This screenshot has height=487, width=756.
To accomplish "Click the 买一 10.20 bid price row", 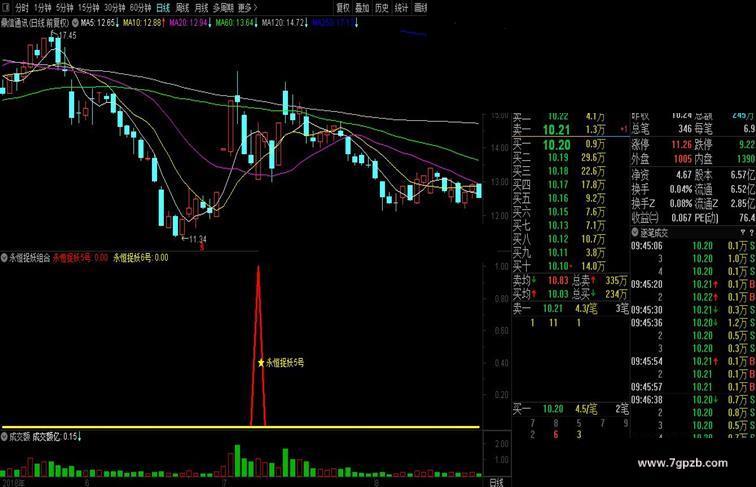I will point(570,144).
